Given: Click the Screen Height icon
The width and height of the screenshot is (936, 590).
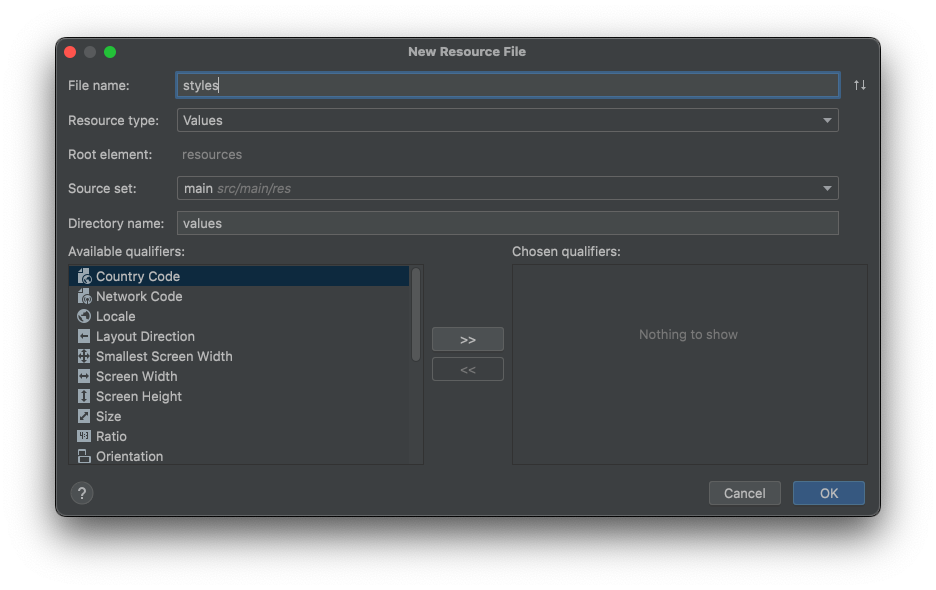Looking at the screenshot, I should 84,397.
